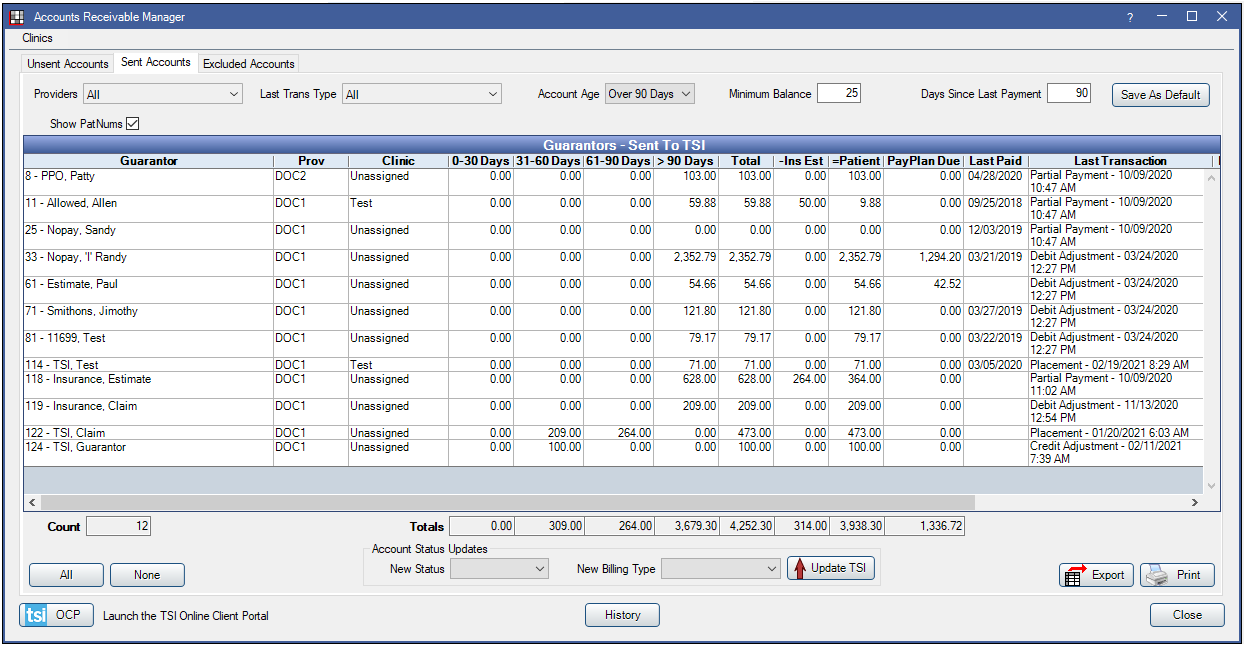The image size is (1244, 647).
Task: Select guarantor '33 - Nopay, 'I' Randy'
Action: coord(615,263)
